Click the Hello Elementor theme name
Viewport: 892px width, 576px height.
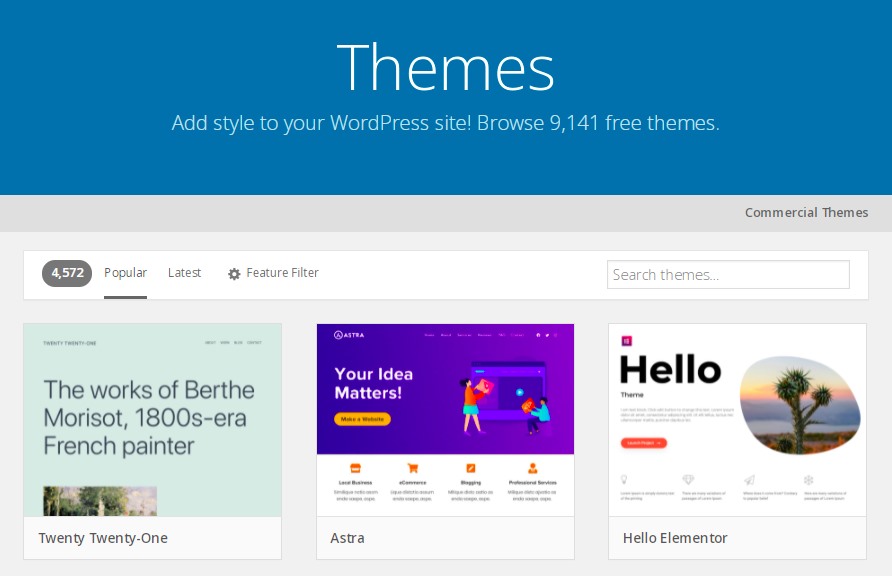coord(675,538)
